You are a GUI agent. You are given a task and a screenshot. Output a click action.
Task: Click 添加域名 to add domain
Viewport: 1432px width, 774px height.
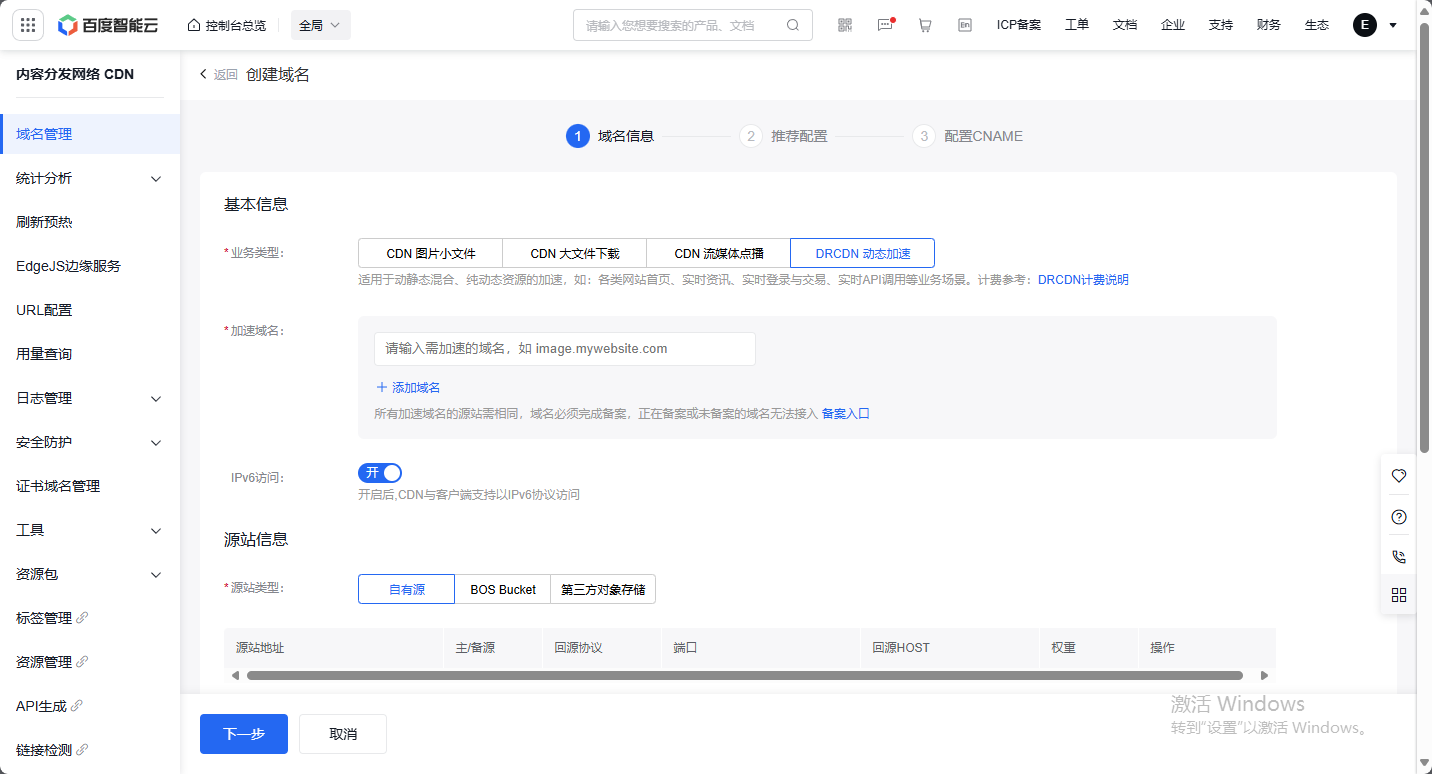point(408,387)
